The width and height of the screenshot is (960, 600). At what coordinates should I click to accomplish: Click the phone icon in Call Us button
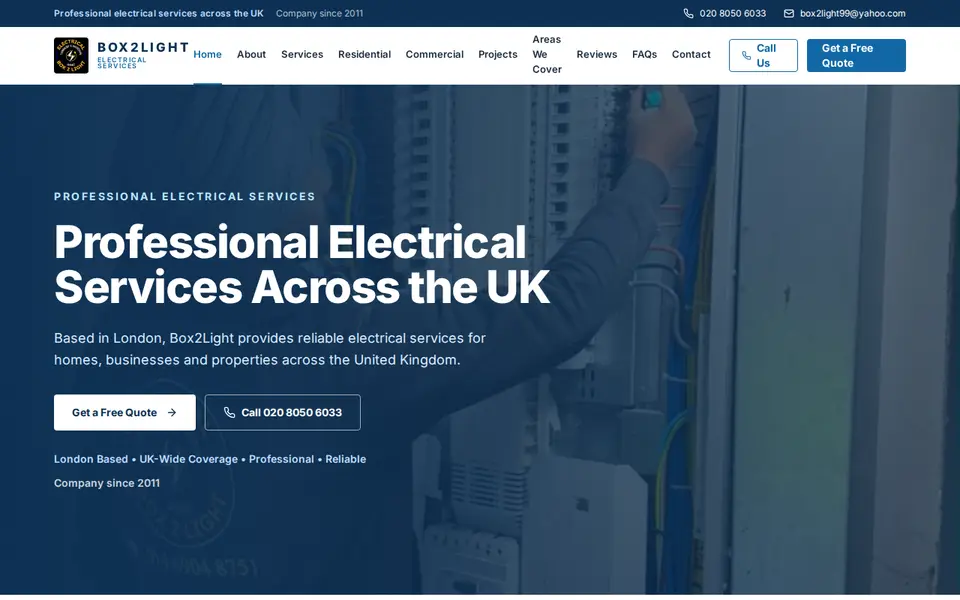click(746, 56)
